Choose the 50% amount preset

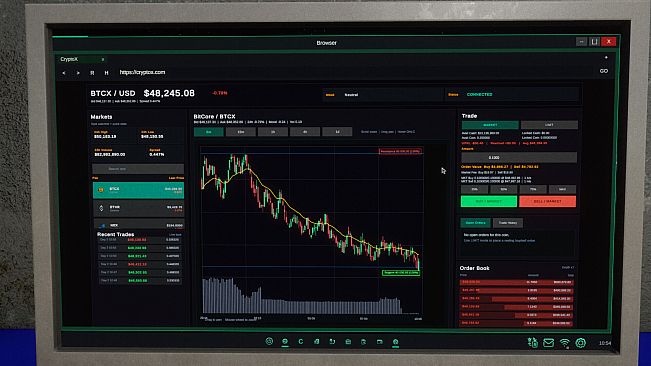click(x=504, y=189)
